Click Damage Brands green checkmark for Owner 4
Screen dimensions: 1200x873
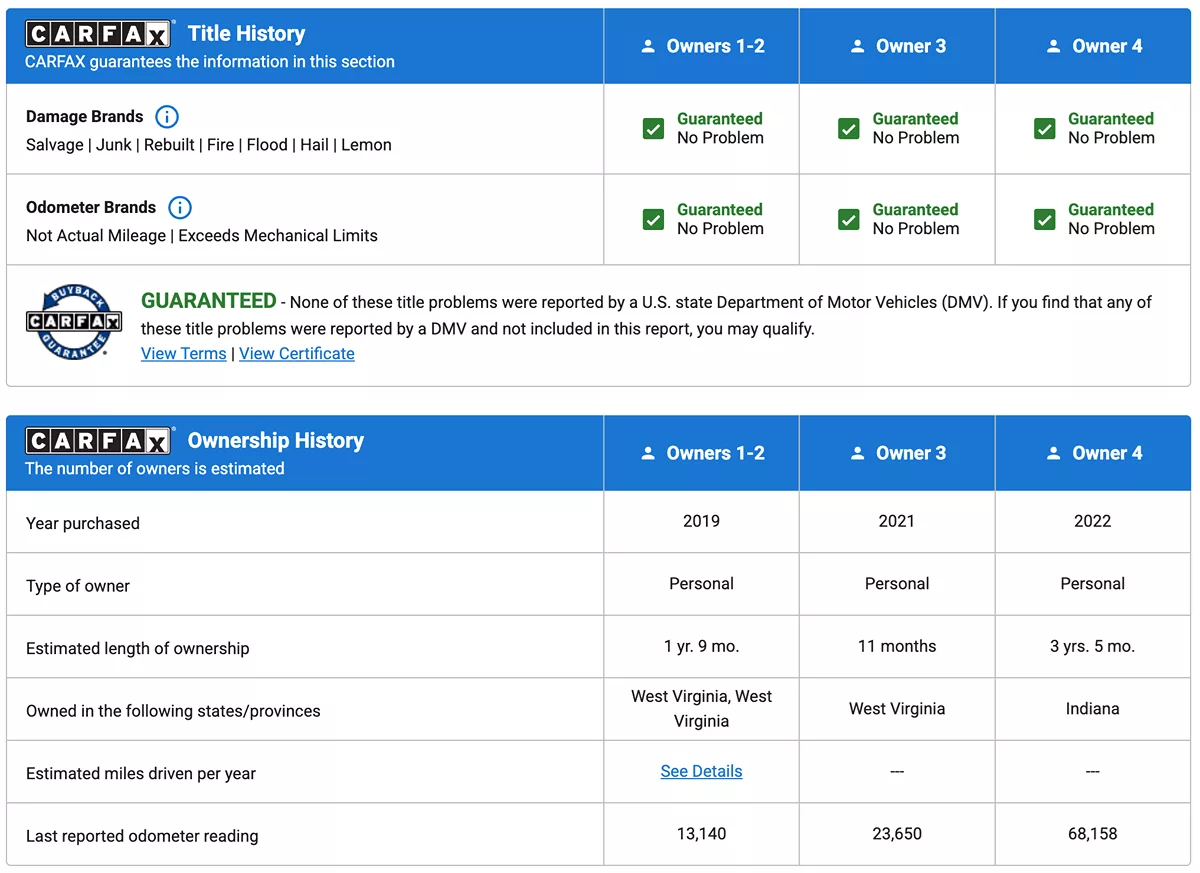pyautogui.click(x=1045, y=129)
